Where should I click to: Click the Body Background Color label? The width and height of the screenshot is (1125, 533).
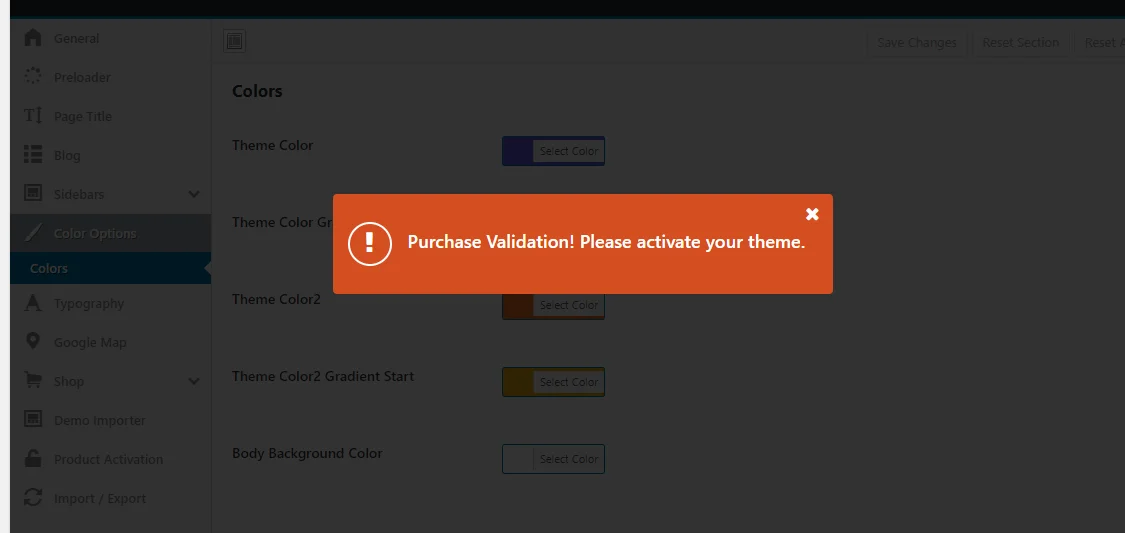pyautogui.click(x=307, y=453)
